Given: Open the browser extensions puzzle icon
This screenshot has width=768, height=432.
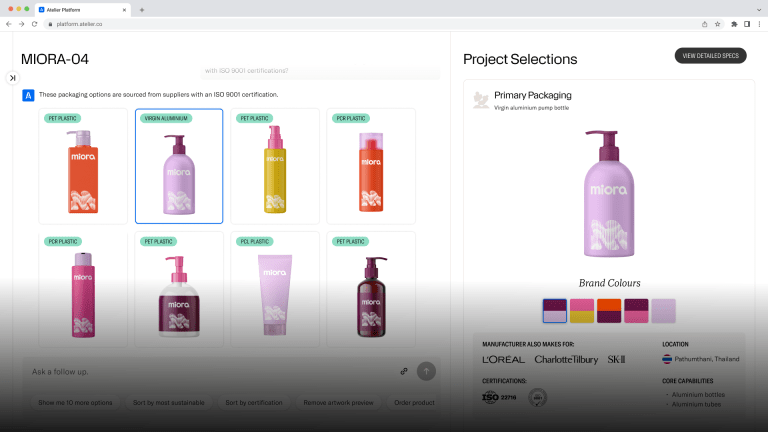Looking at the screenshot, I should [734, 23].
